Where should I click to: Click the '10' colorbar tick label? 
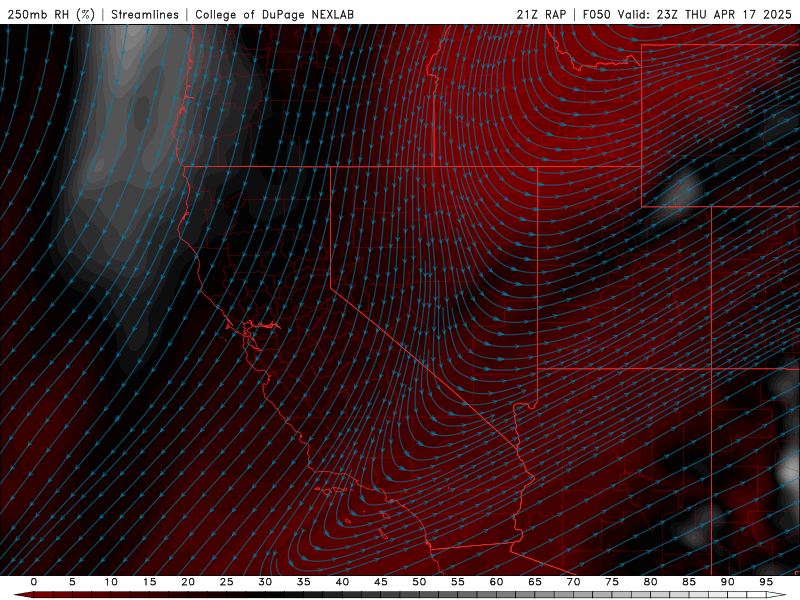[x=111, y=582]
